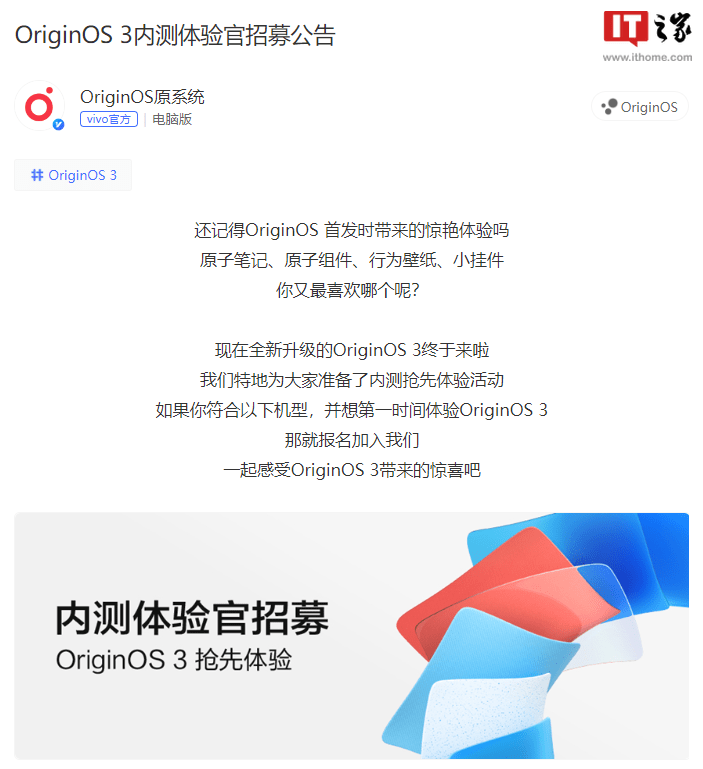Open the # OriginOS 3 topic tag
Image resolution: width=703 pixels, height=769 pixels.
coord(73,175)
